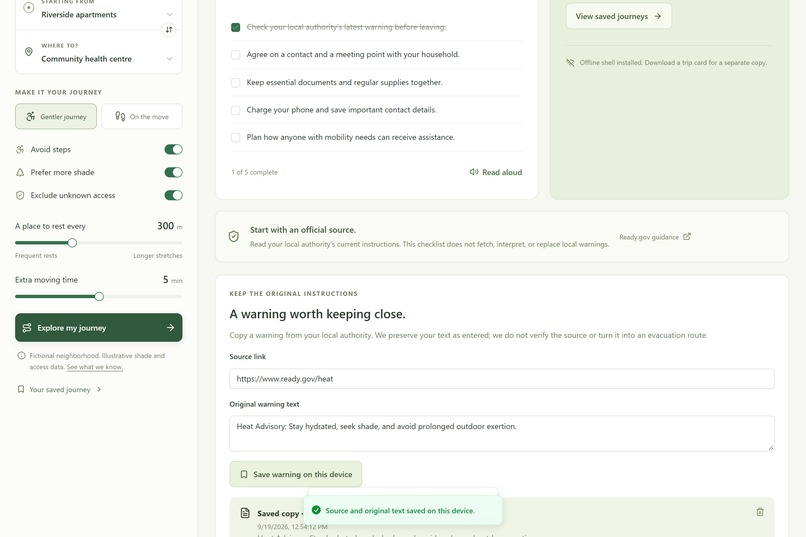Open the Starting from Riverside apartments dropdown
This screenshot has width=806, height=537.
pos(99,11)
